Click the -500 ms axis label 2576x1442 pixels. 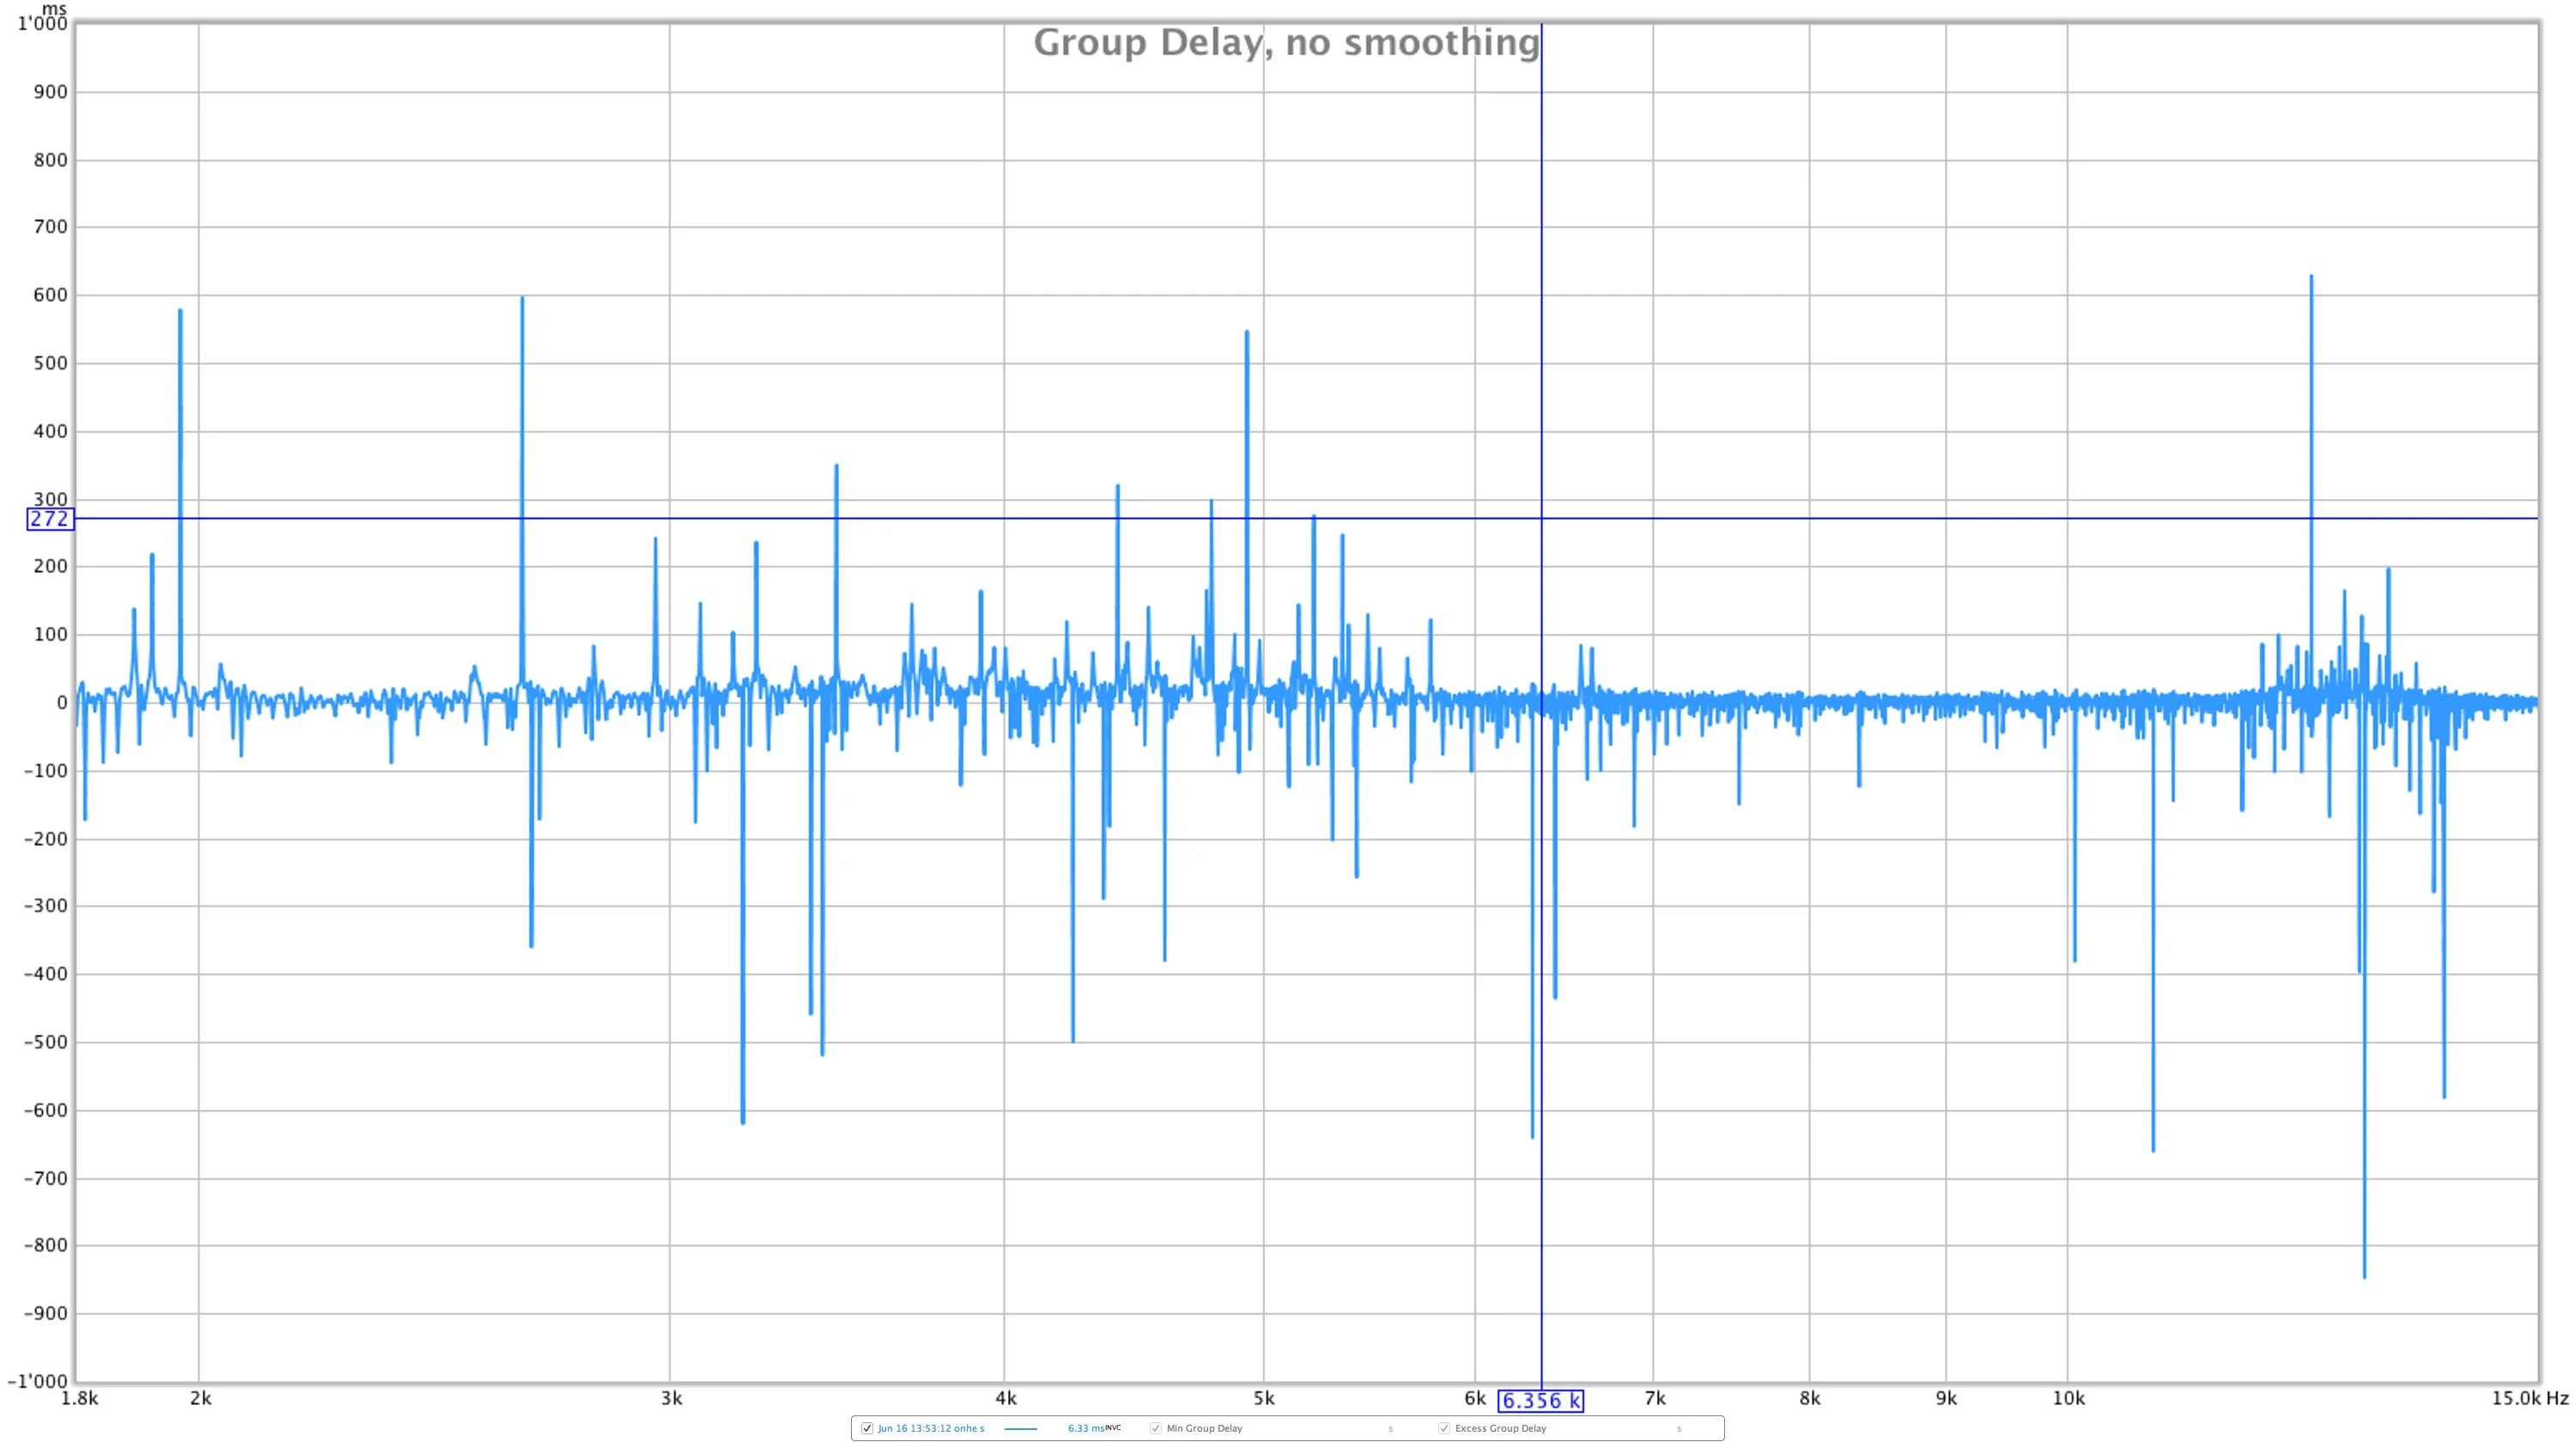tap(46, 1042)
